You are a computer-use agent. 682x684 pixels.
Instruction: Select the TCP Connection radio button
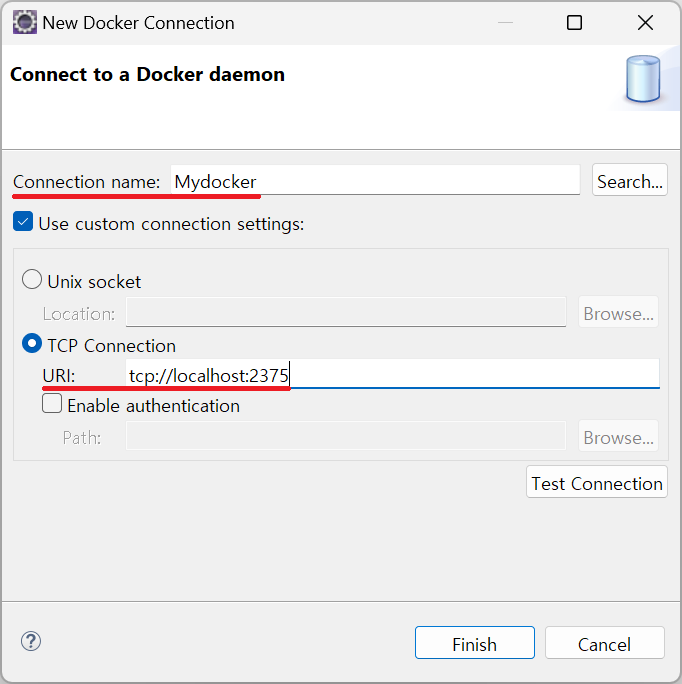(x=32, y=345)
